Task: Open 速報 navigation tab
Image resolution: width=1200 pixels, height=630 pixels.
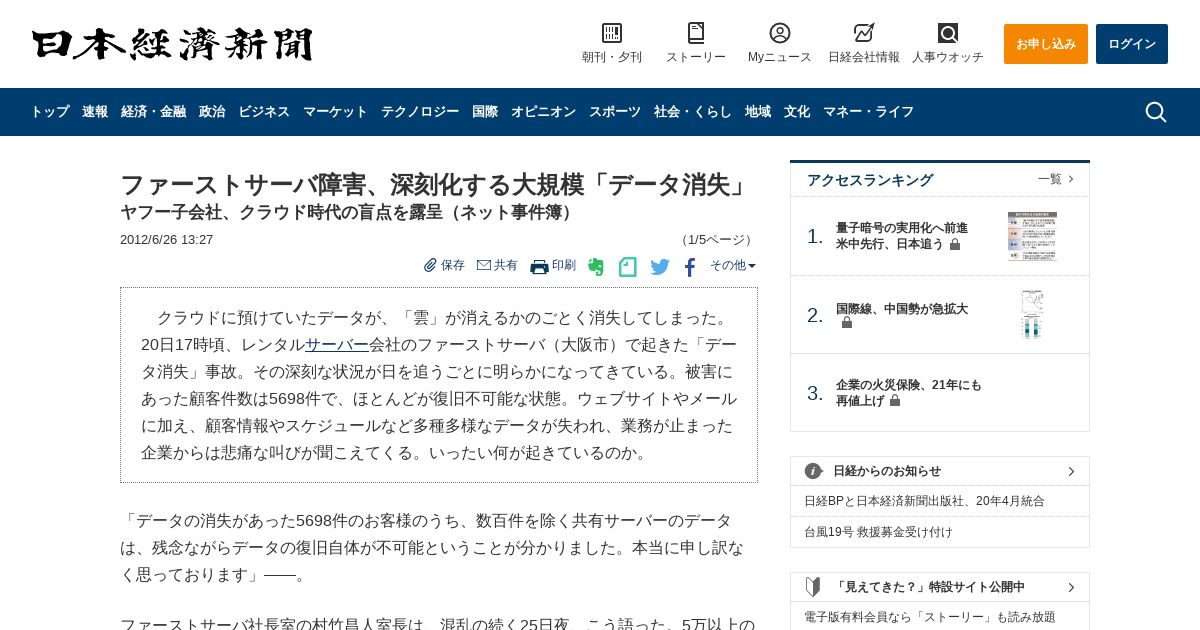Action: coord(95,112)
